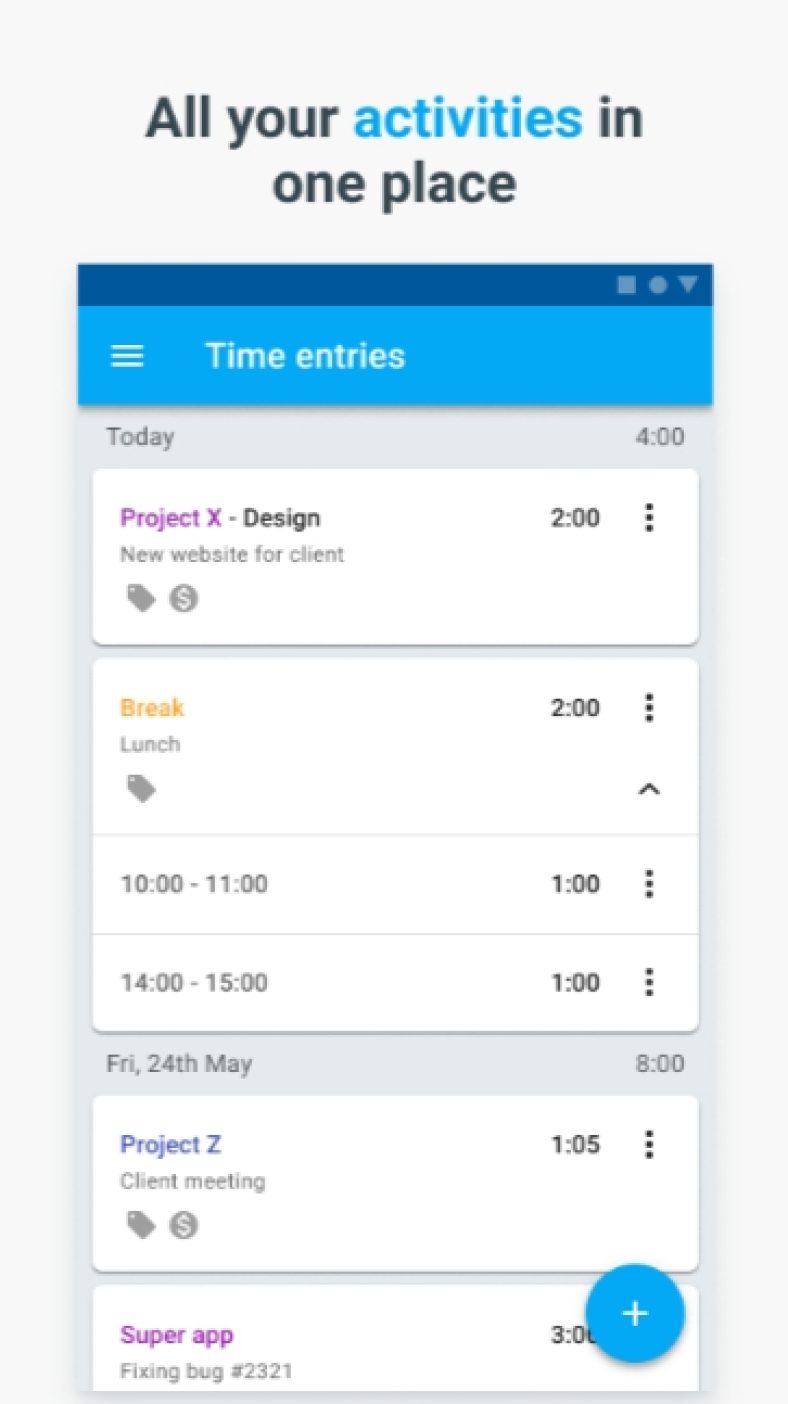Open the overflow menu for the 14:00-15:00 entry
Image resolution: width=788 pixels, height=1404 pixels.
pos(649,983)
